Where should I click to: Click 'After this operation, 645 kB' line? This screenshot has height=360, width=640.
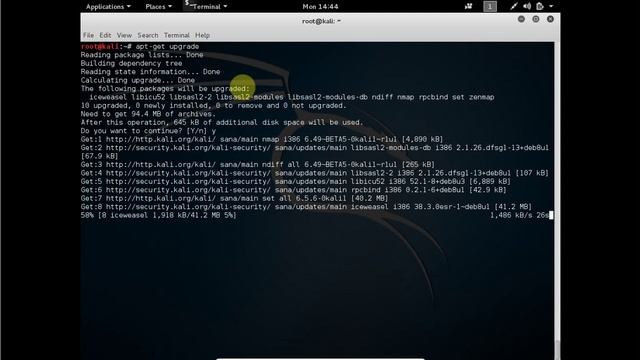pyautogui.click(x=222, y=122)
